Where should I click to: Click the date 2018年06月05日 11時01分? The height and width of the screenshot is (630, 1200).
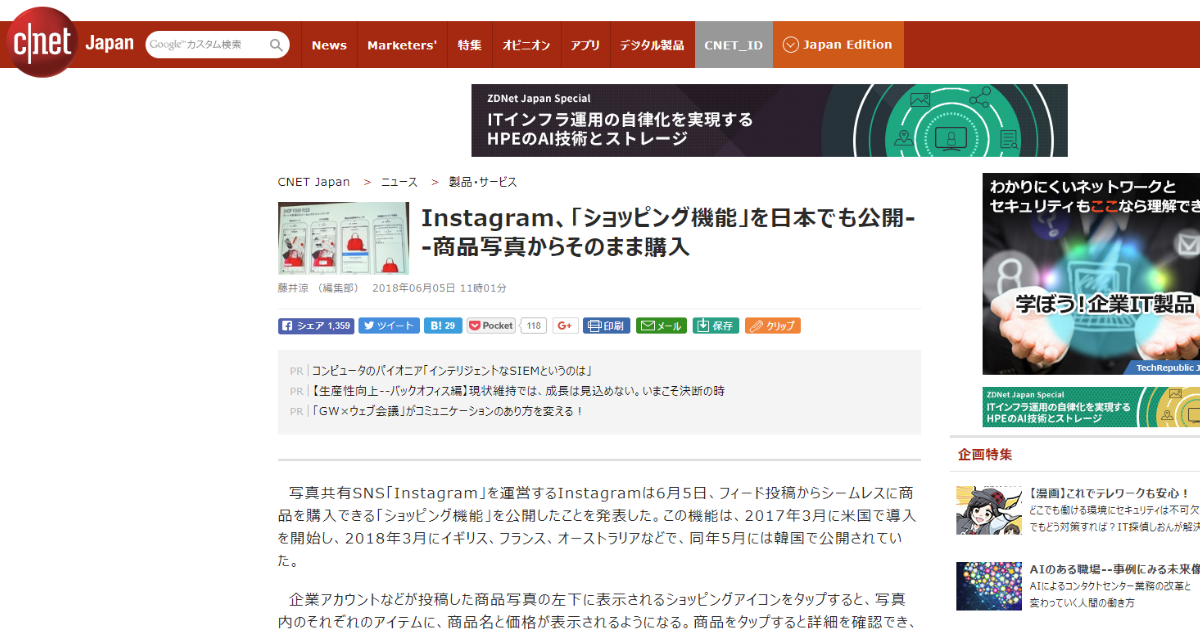pyautogui.click(x=439, y=288)
